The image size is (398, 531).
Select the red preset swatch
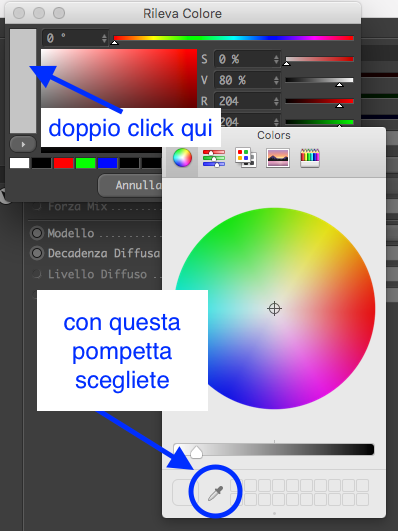[x=64, y=163]
